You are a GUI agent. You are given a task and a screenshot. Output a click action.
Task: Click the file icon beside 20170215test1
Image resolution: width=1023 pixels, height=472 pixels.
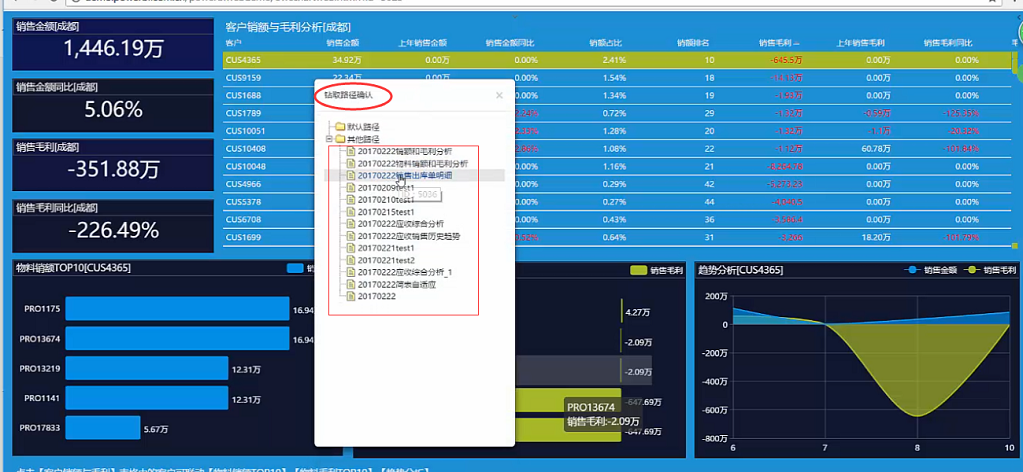(x=351, y=211)
